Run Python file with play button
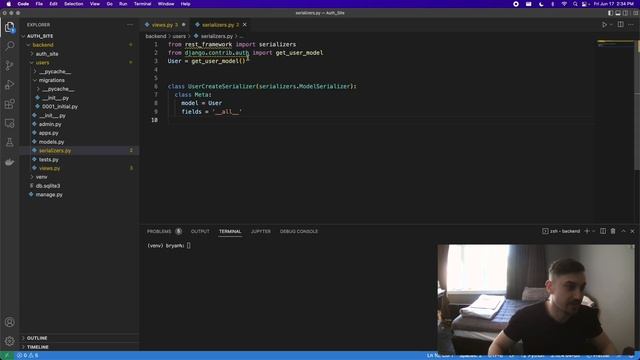The image size is (640, 360). 604,24
